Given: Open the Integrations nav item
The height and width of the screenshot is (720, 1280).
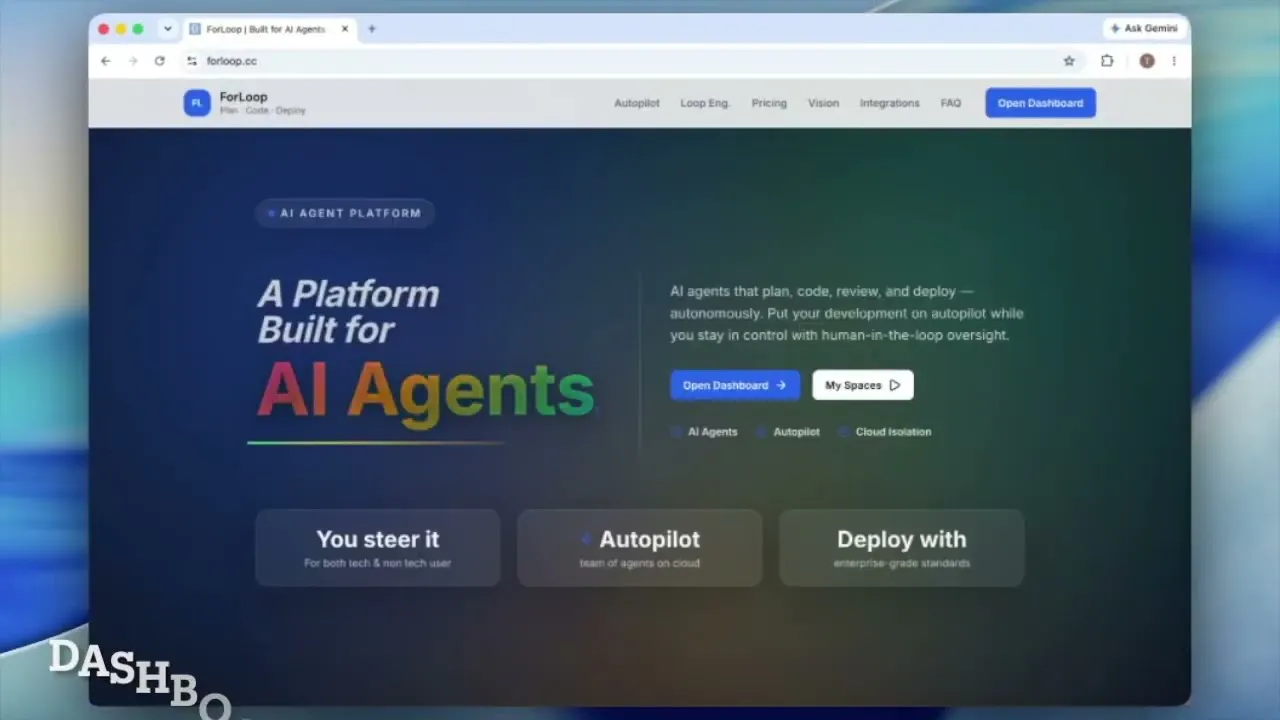Looking at the screenshot, I should pyautogui.click(x=889, y=103).
